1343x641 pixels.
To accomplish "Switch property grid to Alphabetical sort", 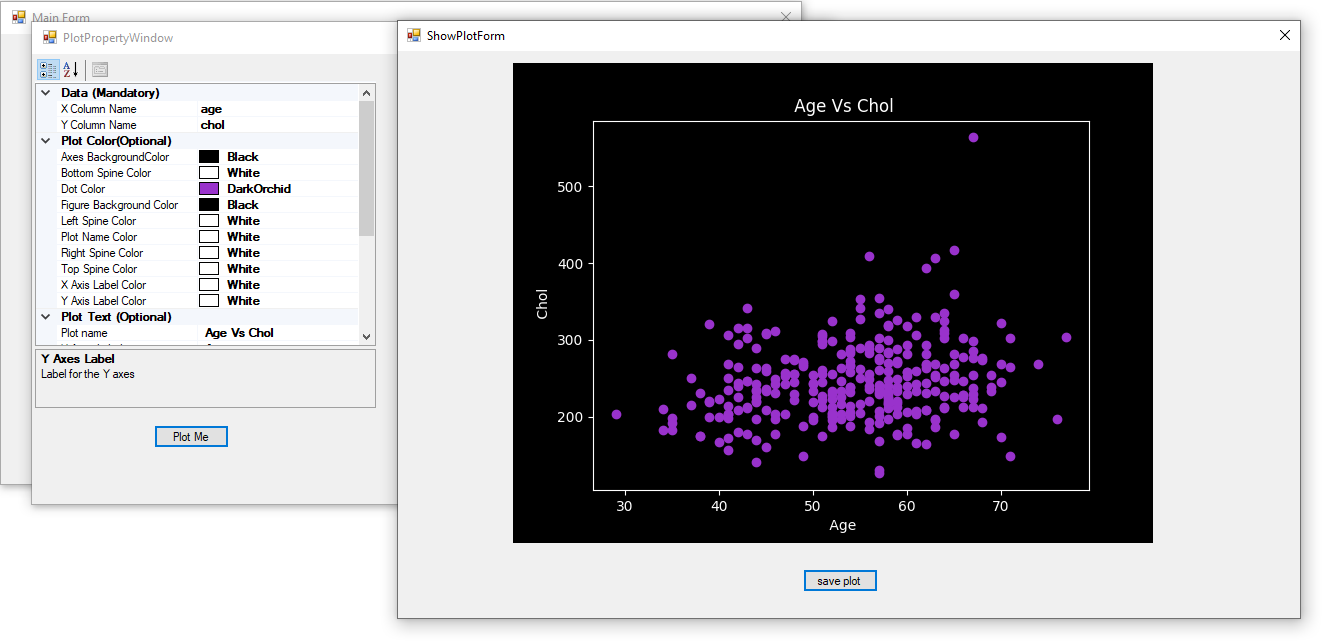I will [70, 69].
